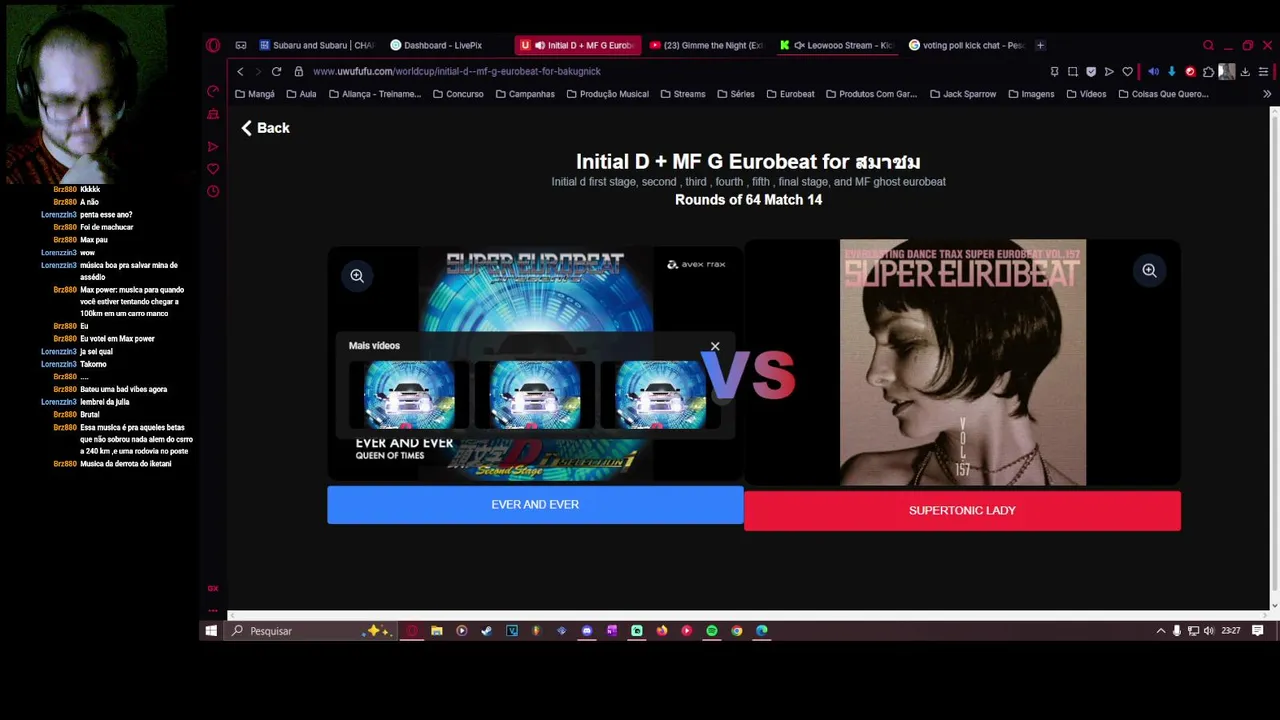This screenshot has width=1280, height=720.
Task: Open the Coisas Que Quero bookmarks folder
Action: coord(1163,94)
